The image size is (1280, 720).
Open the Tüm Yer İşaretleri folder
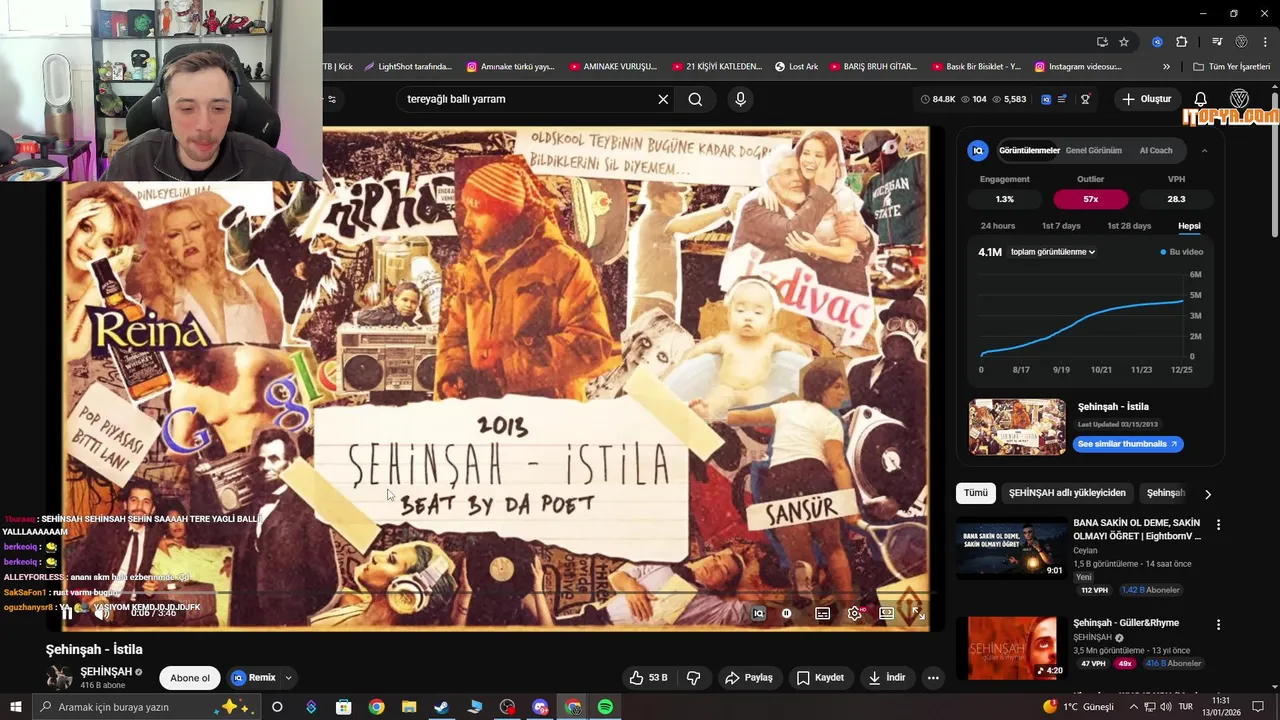pos(1232,67)
